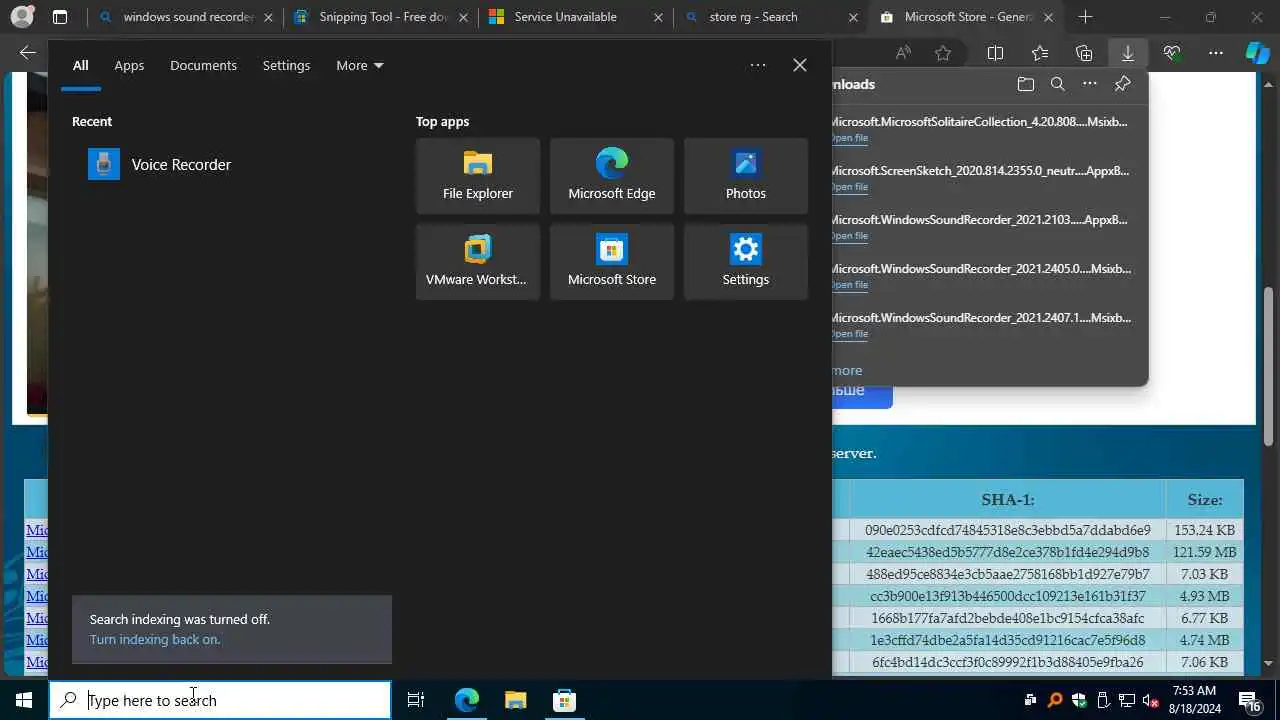Open Edge profile avatar icon
Screen dimensions: 1280x720
pyautogui.click(x=22, y=17)
